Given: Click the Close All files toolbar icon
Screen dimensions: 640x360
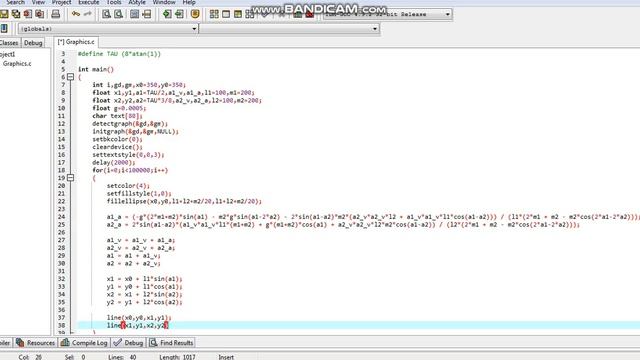Looking at the screenshot, I should (40, 14).
